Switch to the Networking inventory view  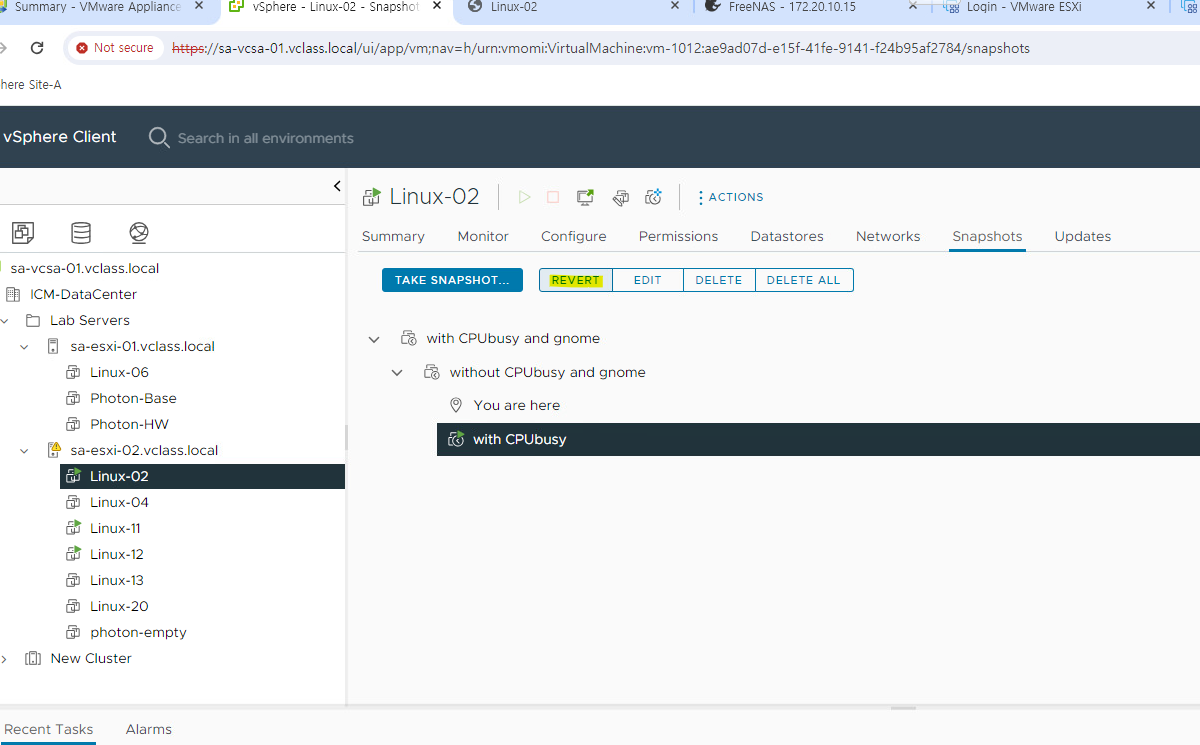(x=139, y=233)
